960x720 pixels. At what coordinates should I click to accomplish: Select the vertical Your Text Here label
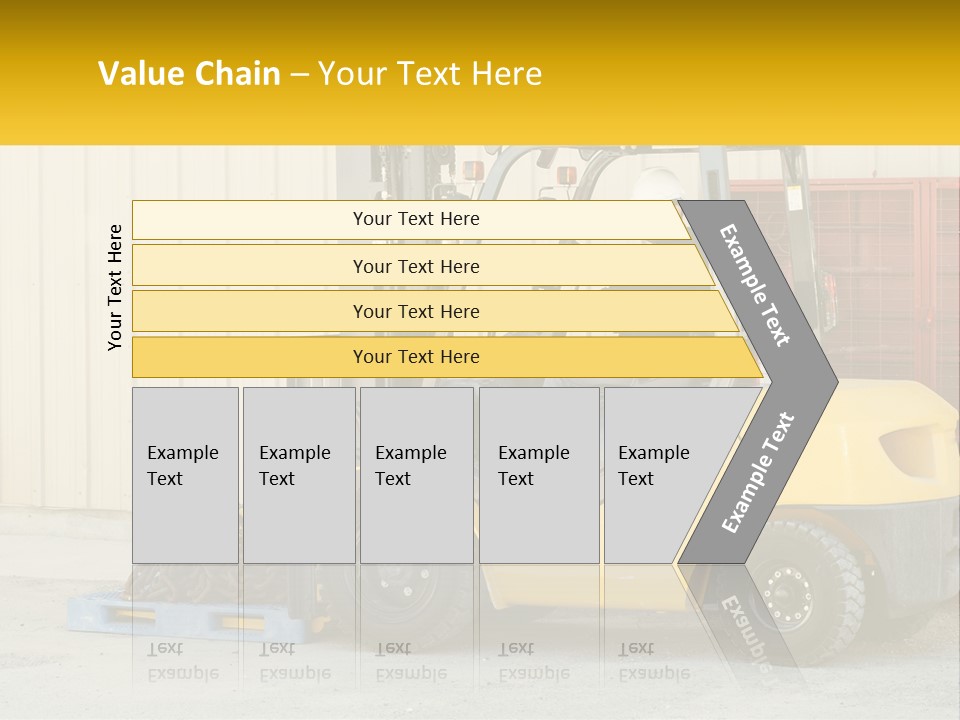click(115, 287)
